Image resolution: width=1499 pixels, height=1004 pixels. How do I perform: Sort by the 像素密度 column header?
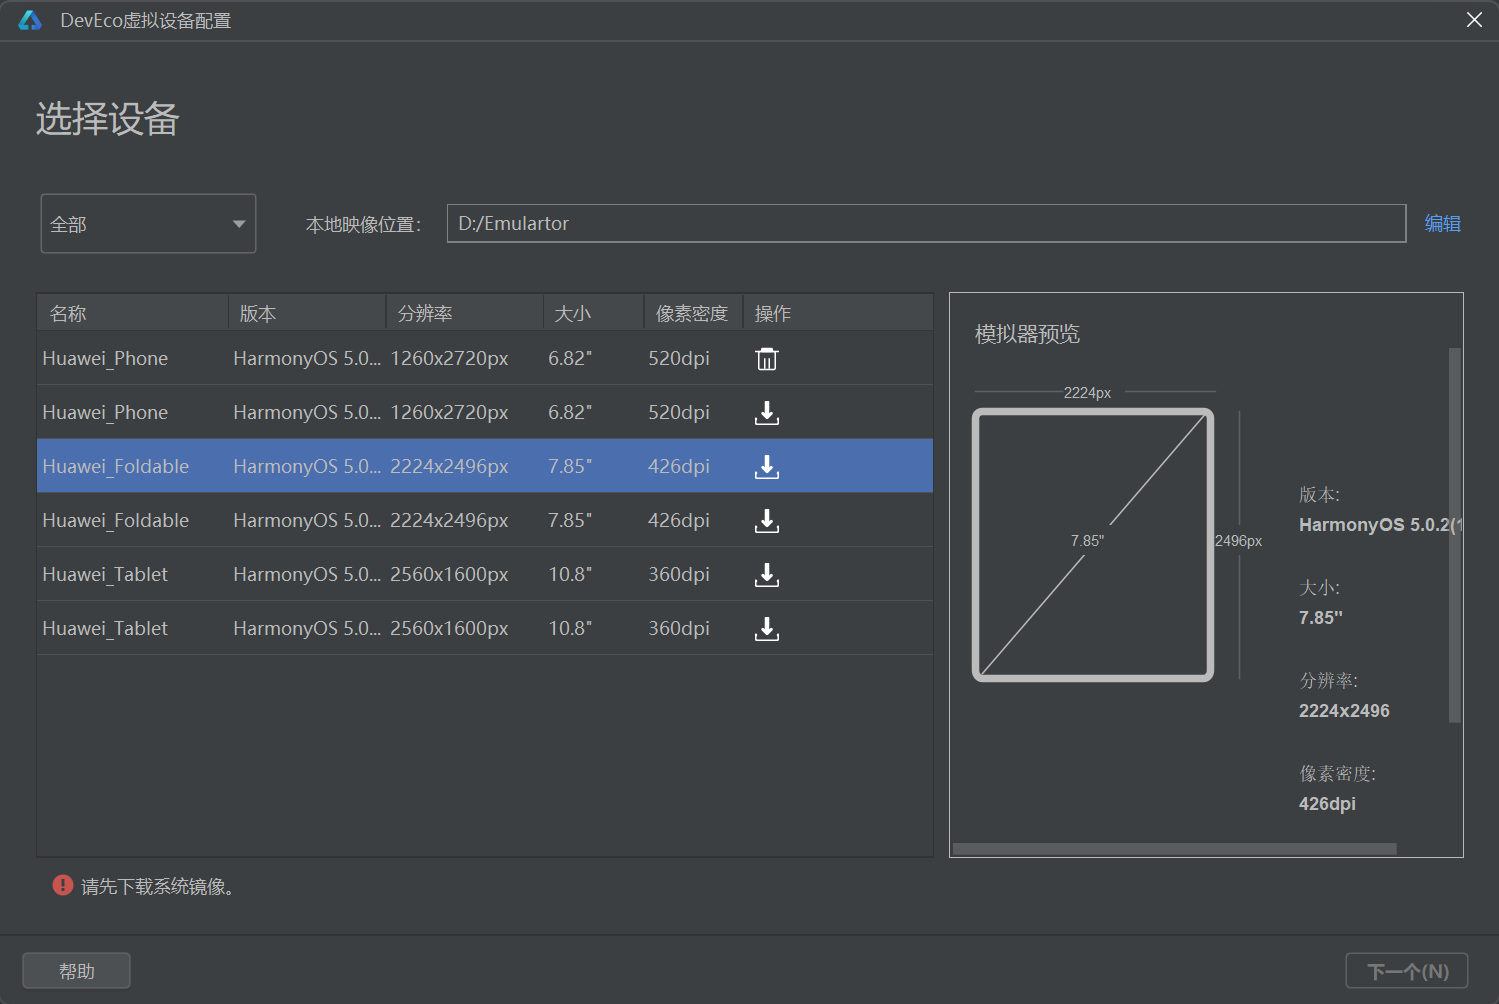click(x=693, y=313)
